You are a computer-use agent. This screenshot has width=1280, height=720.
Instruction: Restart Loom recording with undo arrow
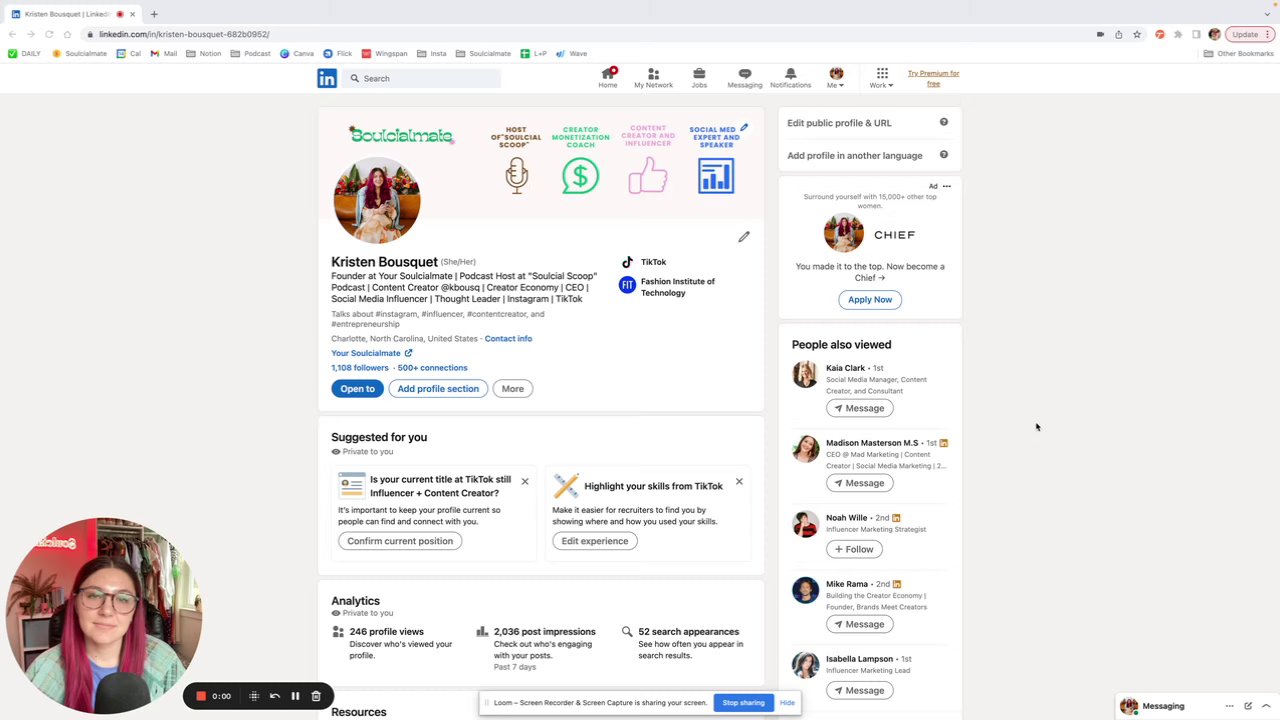tap(275, 696)
